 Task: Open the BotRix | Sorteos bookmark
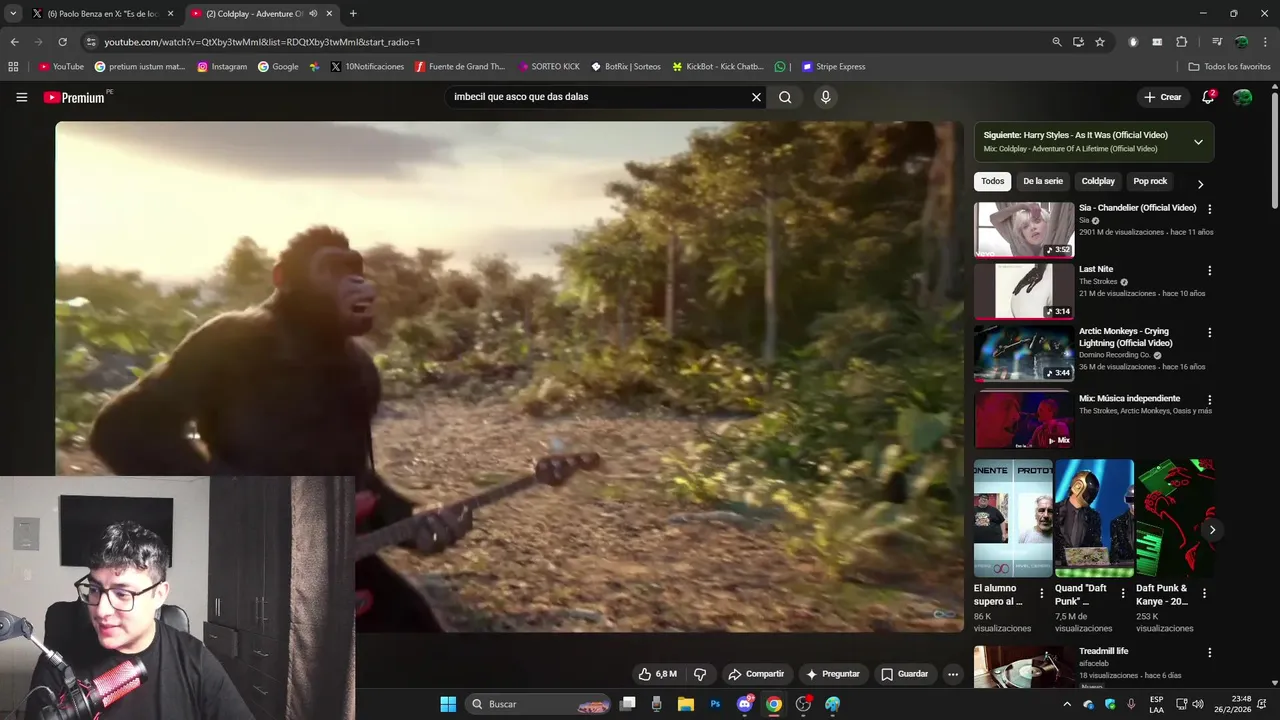click(625, 67)
